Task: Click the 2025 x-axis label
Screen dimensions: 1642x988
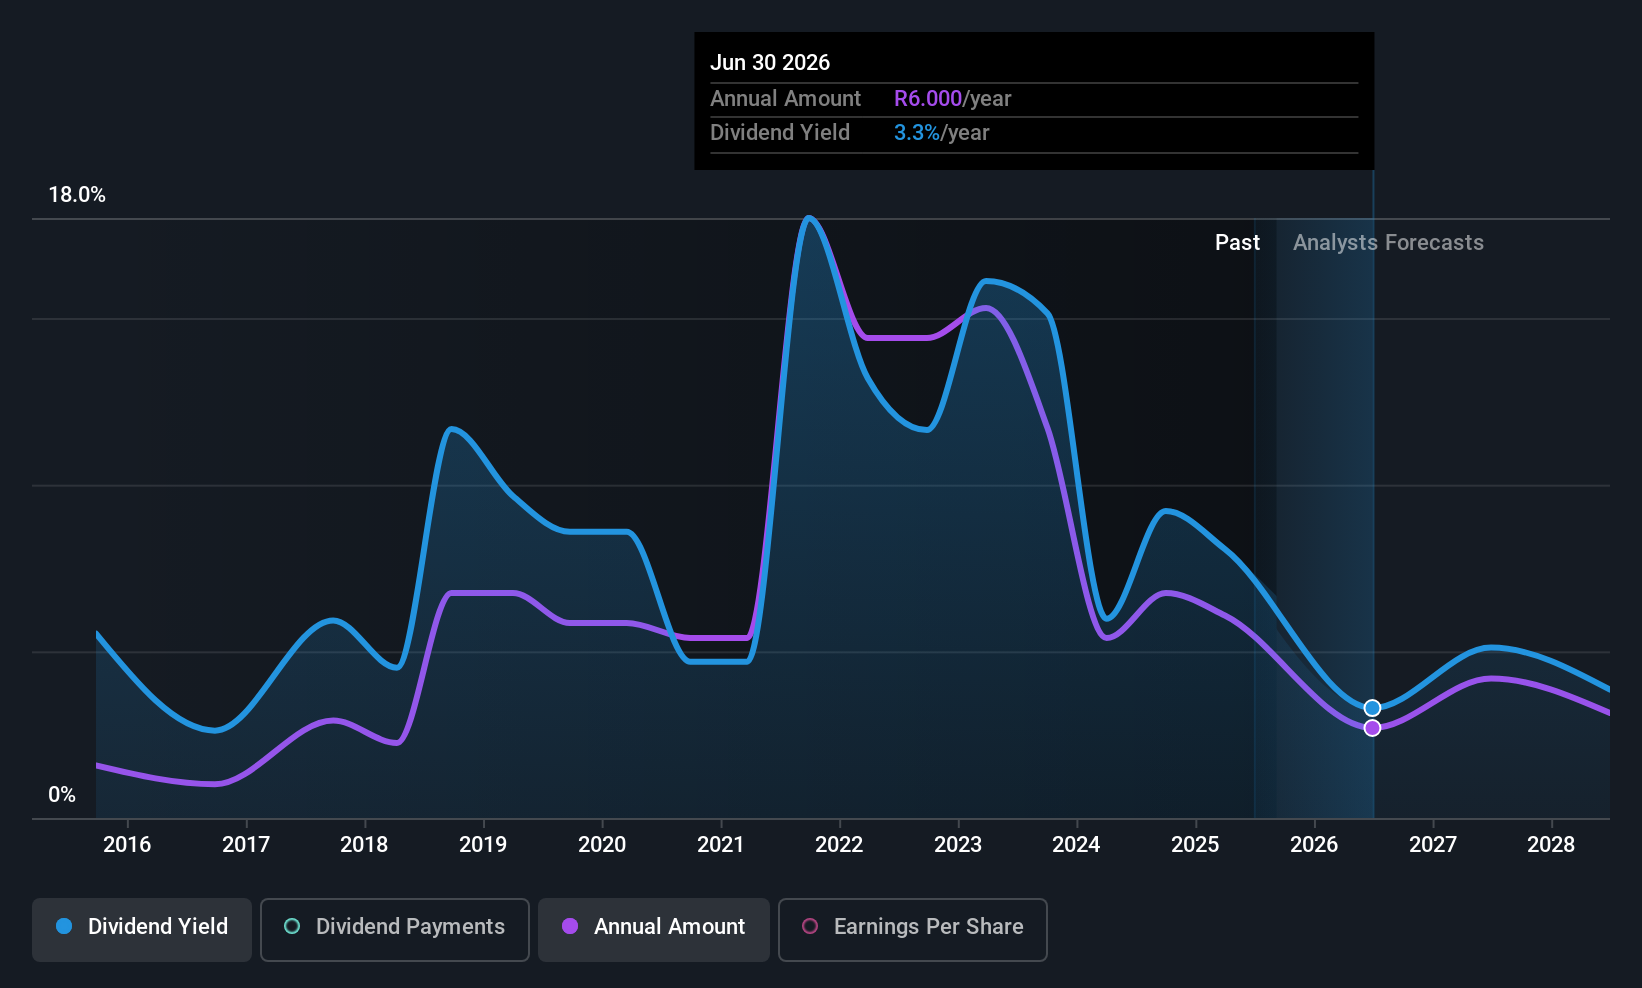Action: [1195, 845]
